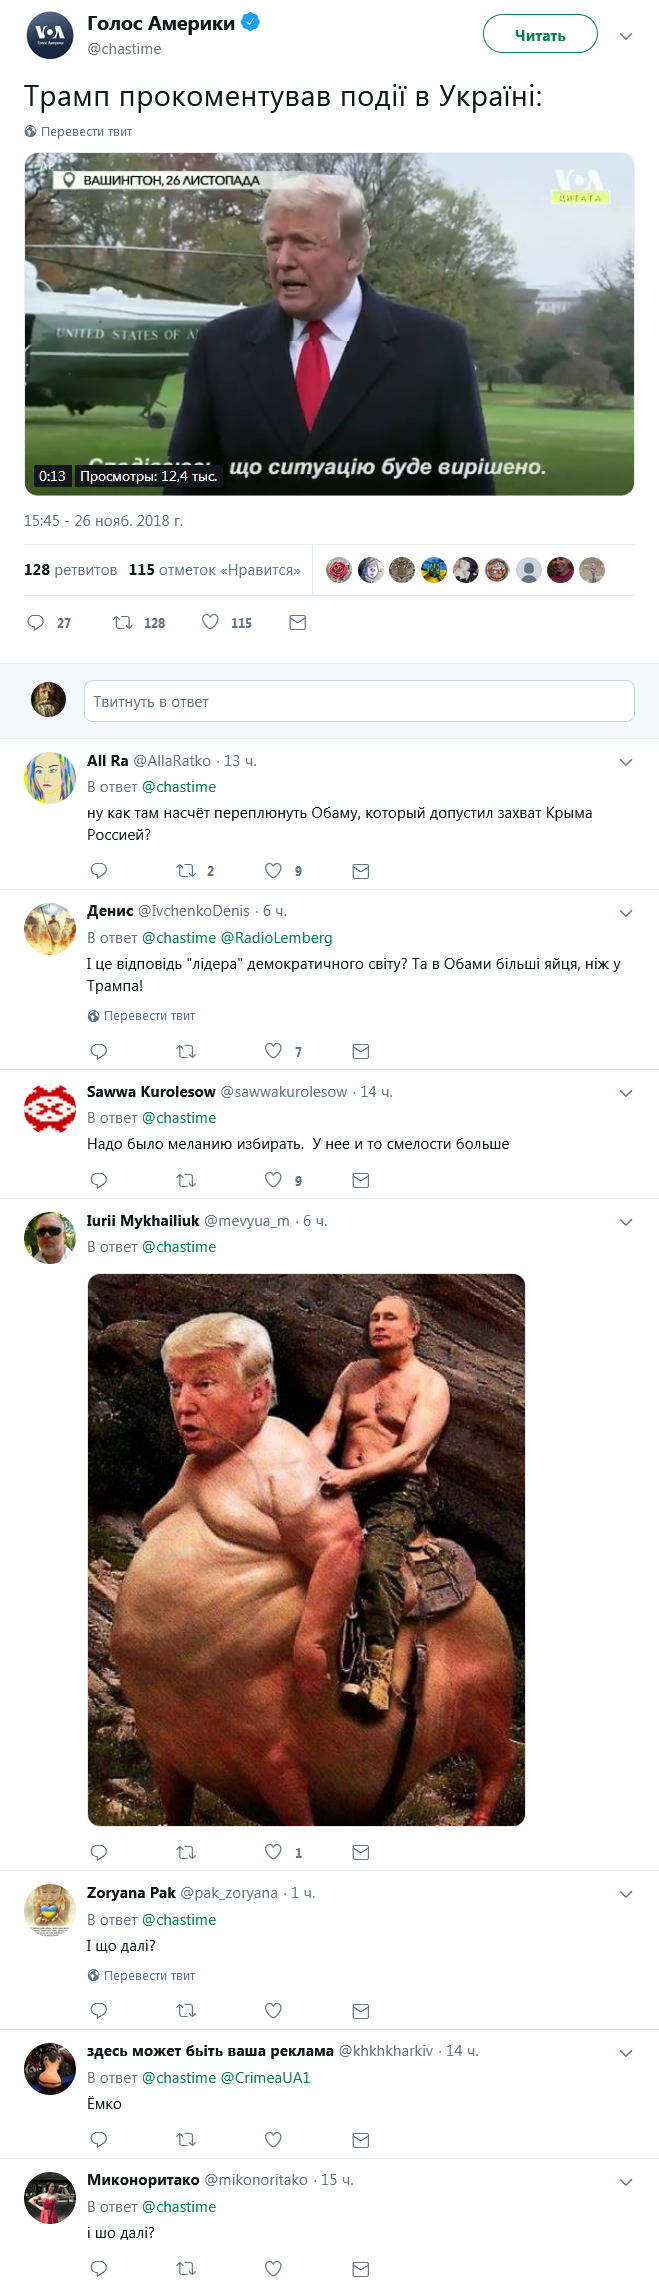Retweet the reply from Денис
659x2286 pixels.
(186, 1051)
